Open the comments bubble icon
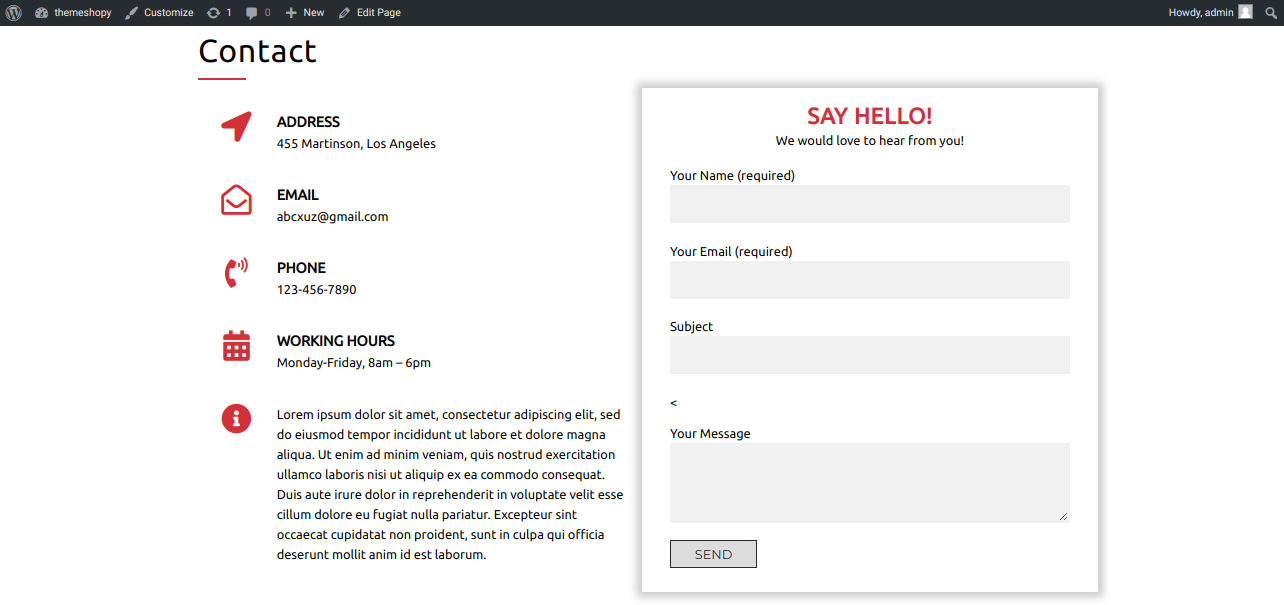The width and height of the screenshot is (1284, 605). coord(257,13)
